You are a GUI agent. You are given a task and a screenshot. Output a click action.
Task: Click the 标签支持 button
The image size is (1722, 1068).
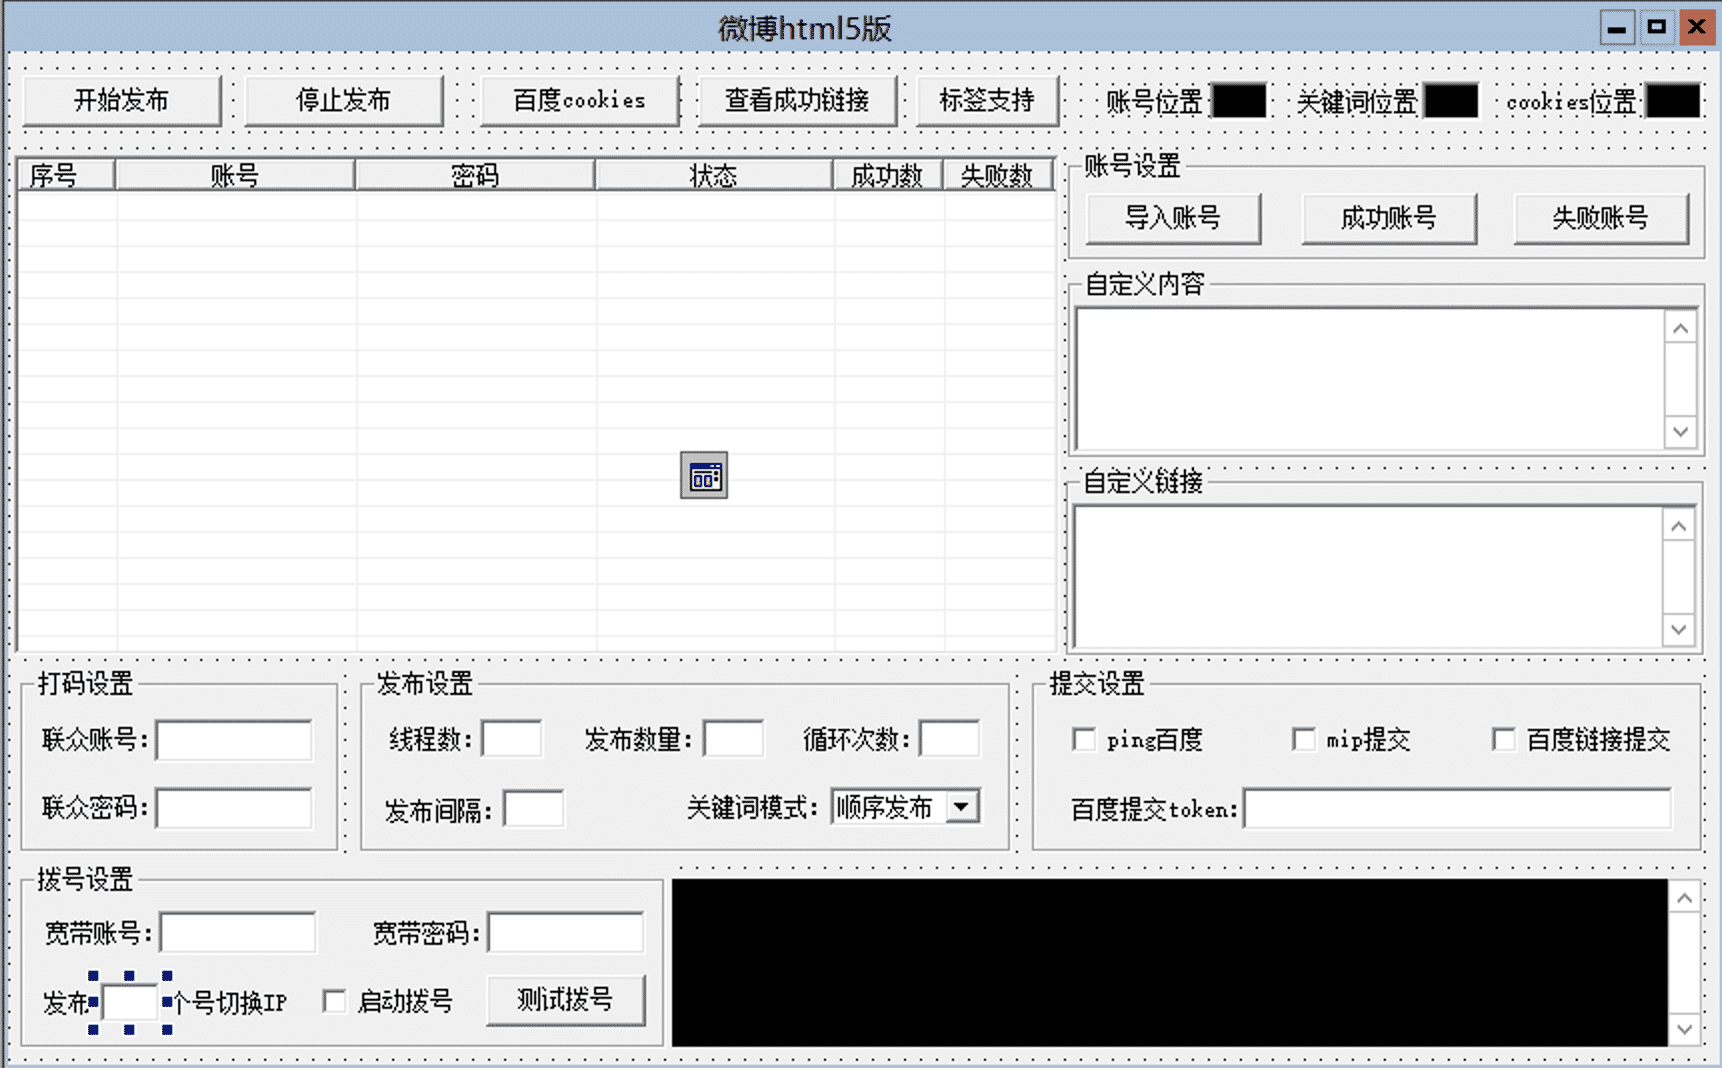[986, 100]
